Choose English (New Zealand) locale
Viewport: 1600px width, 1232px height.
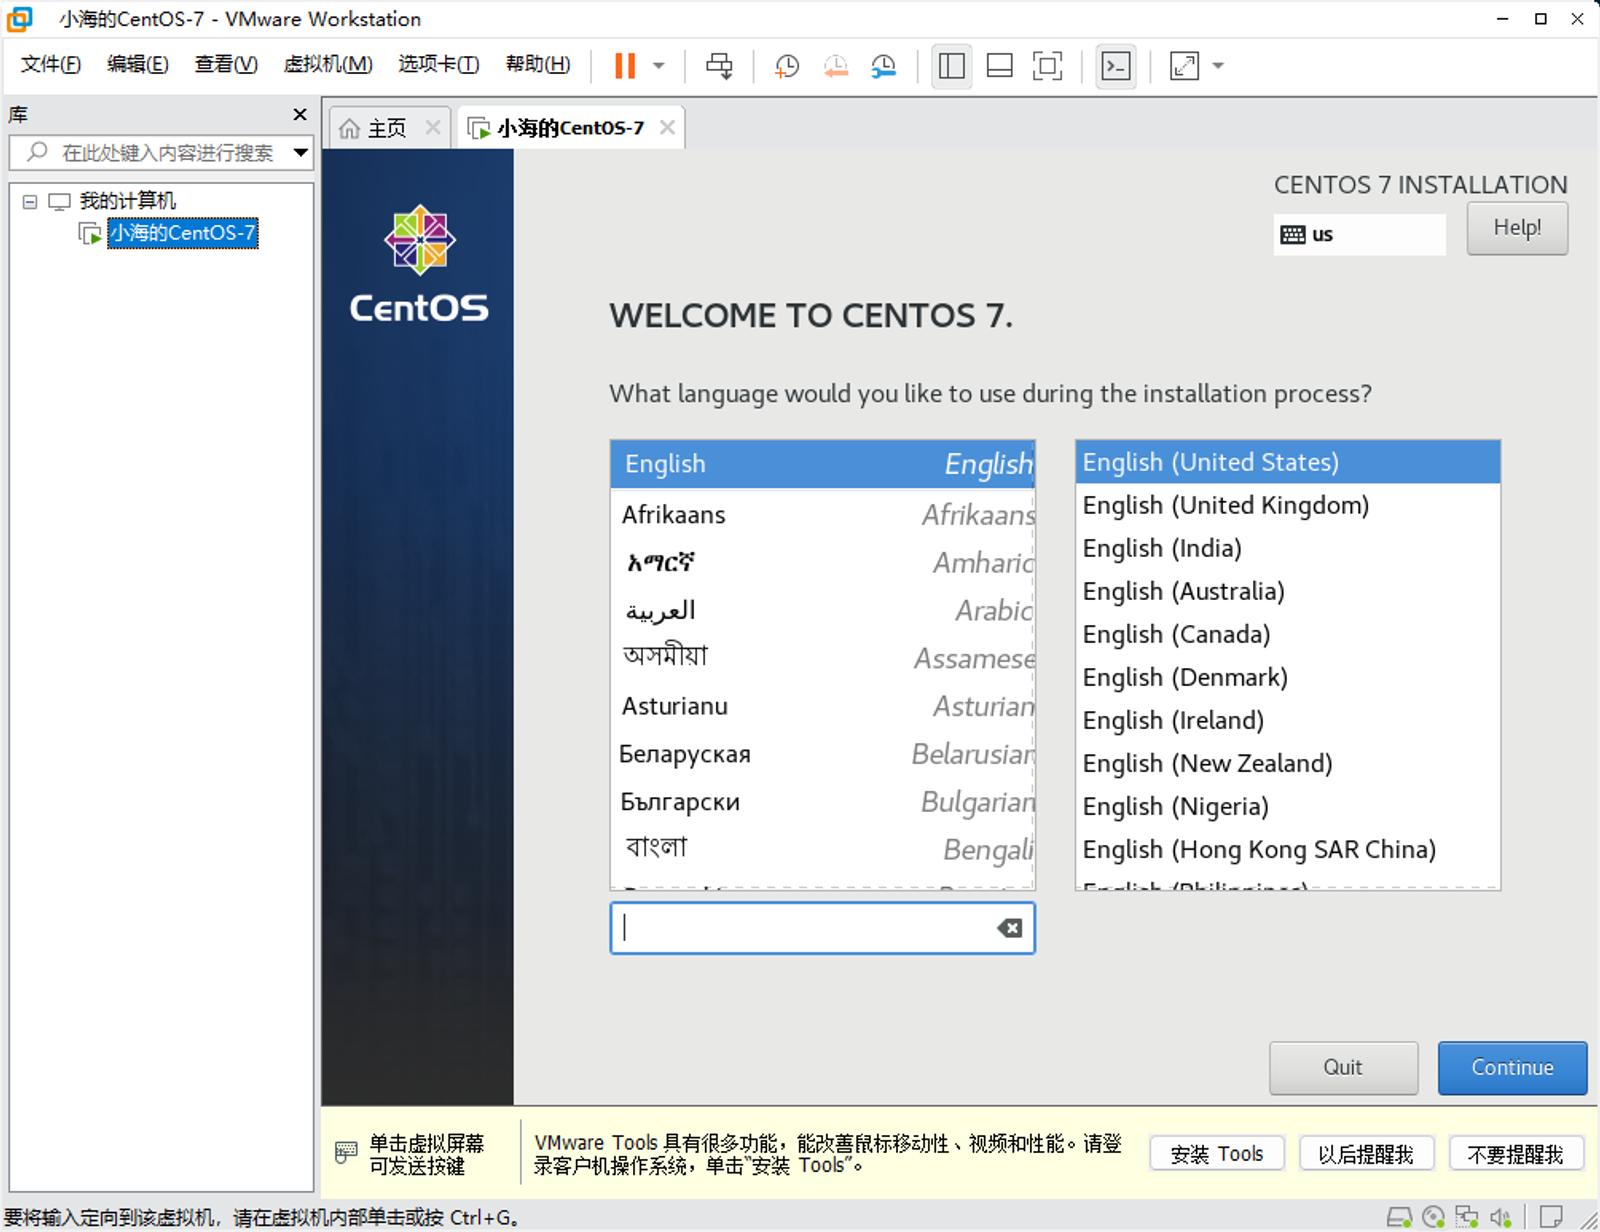[x=1288, y=763]
